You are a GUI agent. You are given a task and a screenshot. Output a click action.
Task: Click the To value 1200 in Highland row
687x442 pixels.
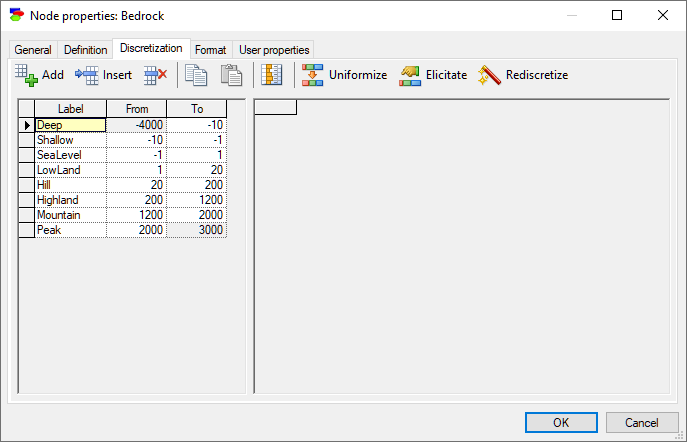pyautogui.click(x=197, y=200)
